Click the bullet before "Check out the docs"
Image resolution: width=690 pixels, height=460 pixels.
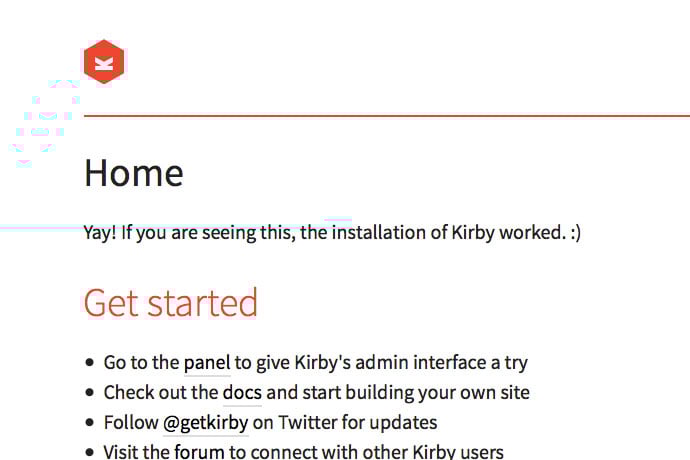(90, 393)
